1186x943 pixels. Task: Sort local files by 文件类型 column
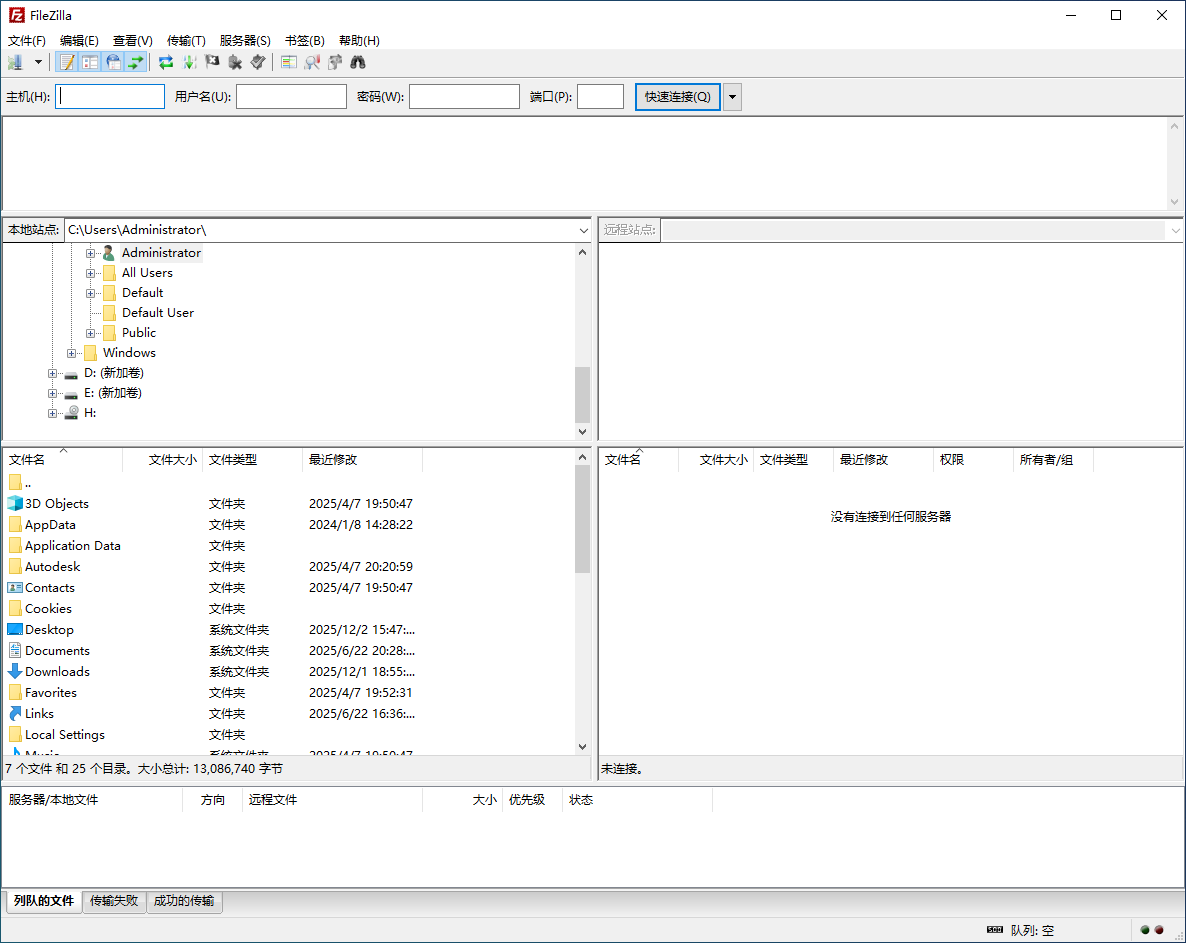(x=253, y=460)
